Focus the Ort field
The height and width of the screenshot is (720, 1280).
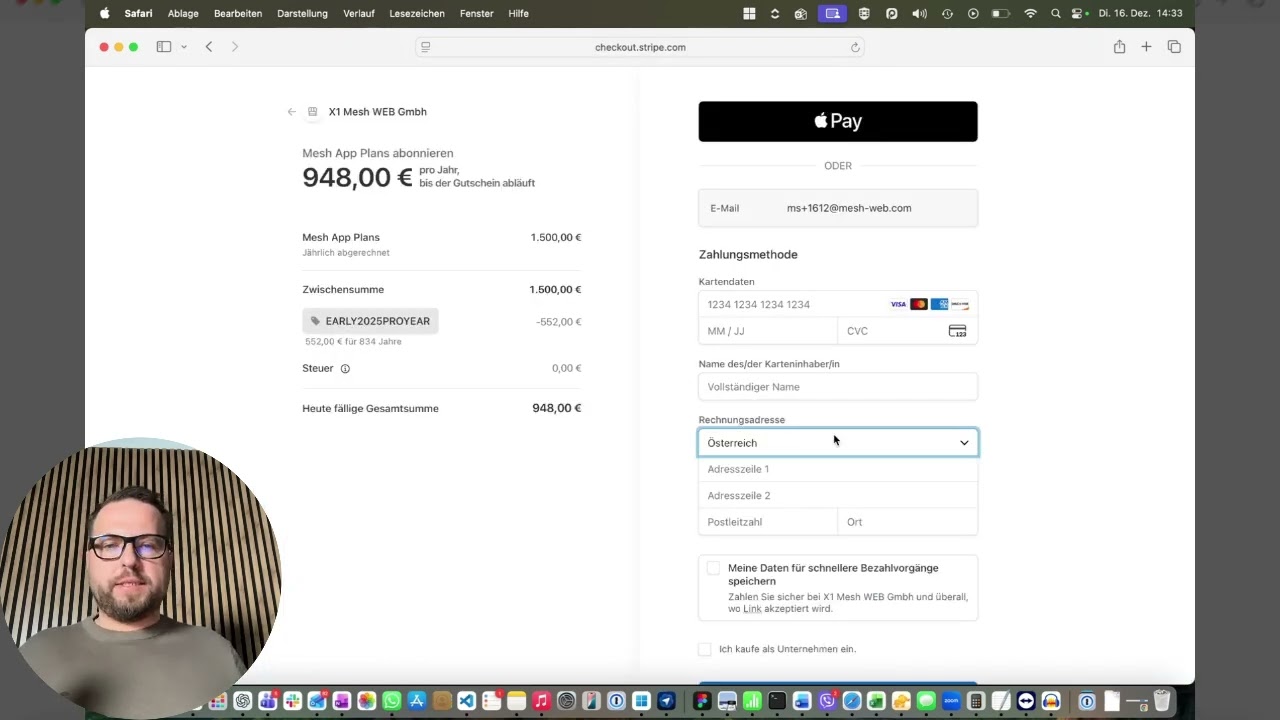pos(908,522)
